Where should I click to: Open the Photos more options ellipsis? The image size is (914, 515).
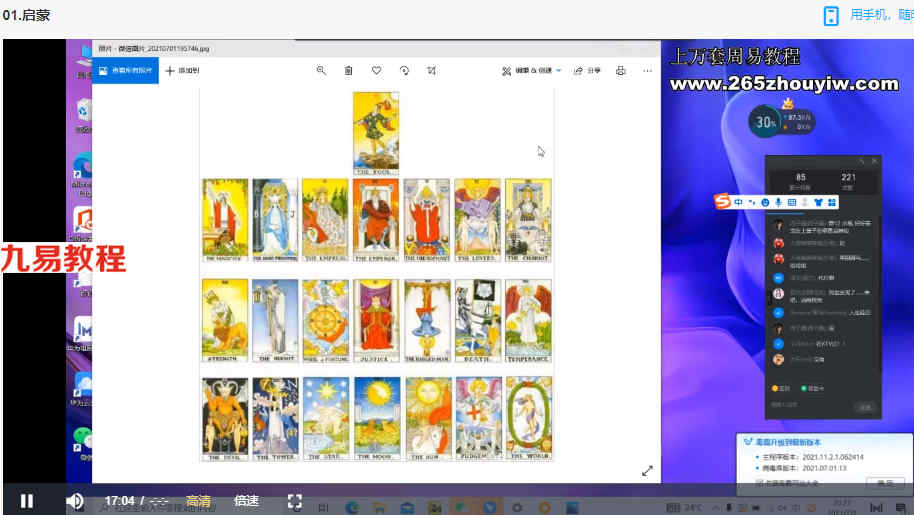click(x=648, y=70)
